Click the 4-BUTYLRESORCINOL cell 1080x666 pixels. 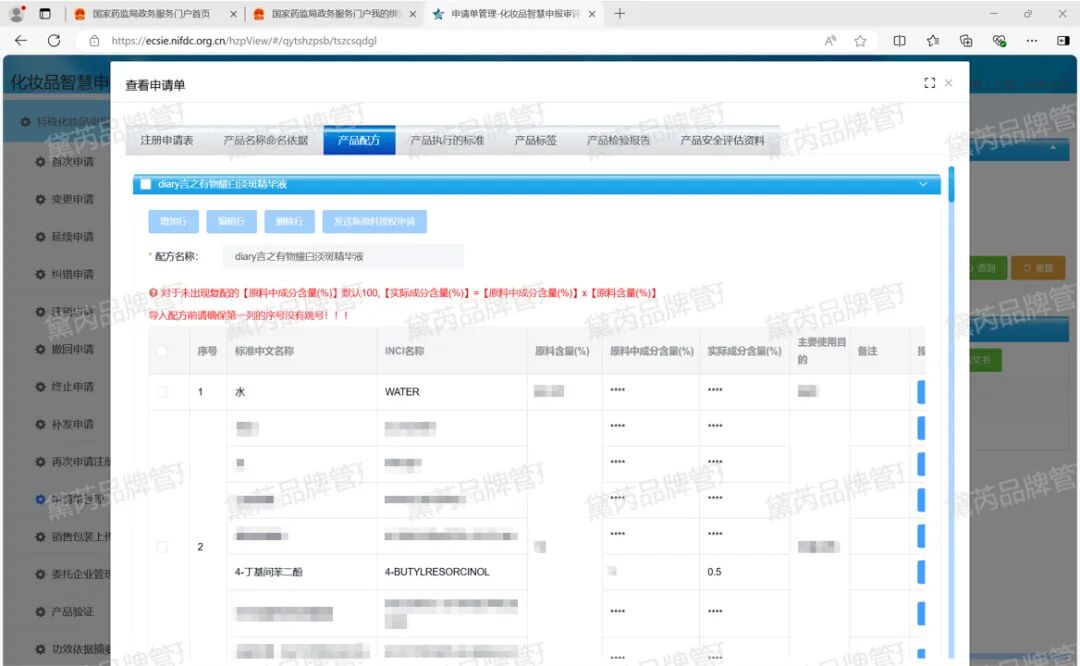coord(452,572)
